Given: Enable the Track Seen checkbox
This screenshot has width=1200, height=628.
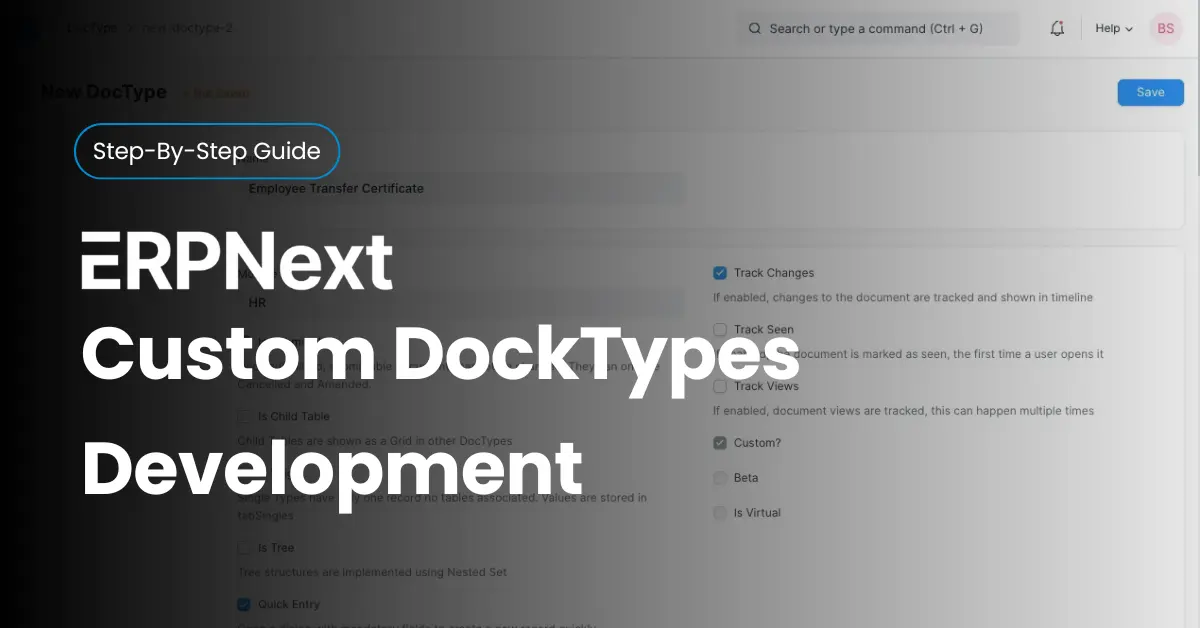Looking at the screenshot, I should pos(720,329).
